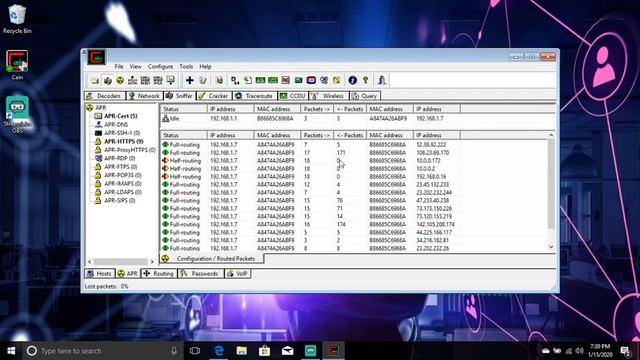This screenshot has width=640, height=360.
Task: Open the Windows Start button
Action: click(11, 351)
